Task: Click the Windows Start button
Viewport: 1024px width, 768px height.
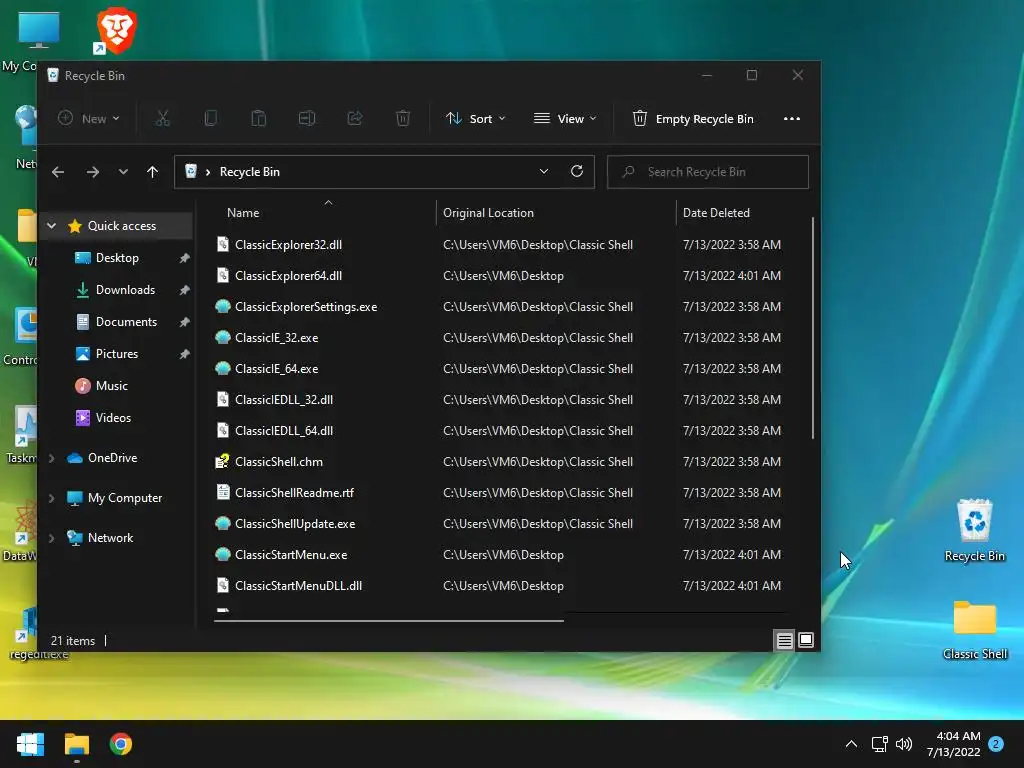Action: (x=30, y=744)
